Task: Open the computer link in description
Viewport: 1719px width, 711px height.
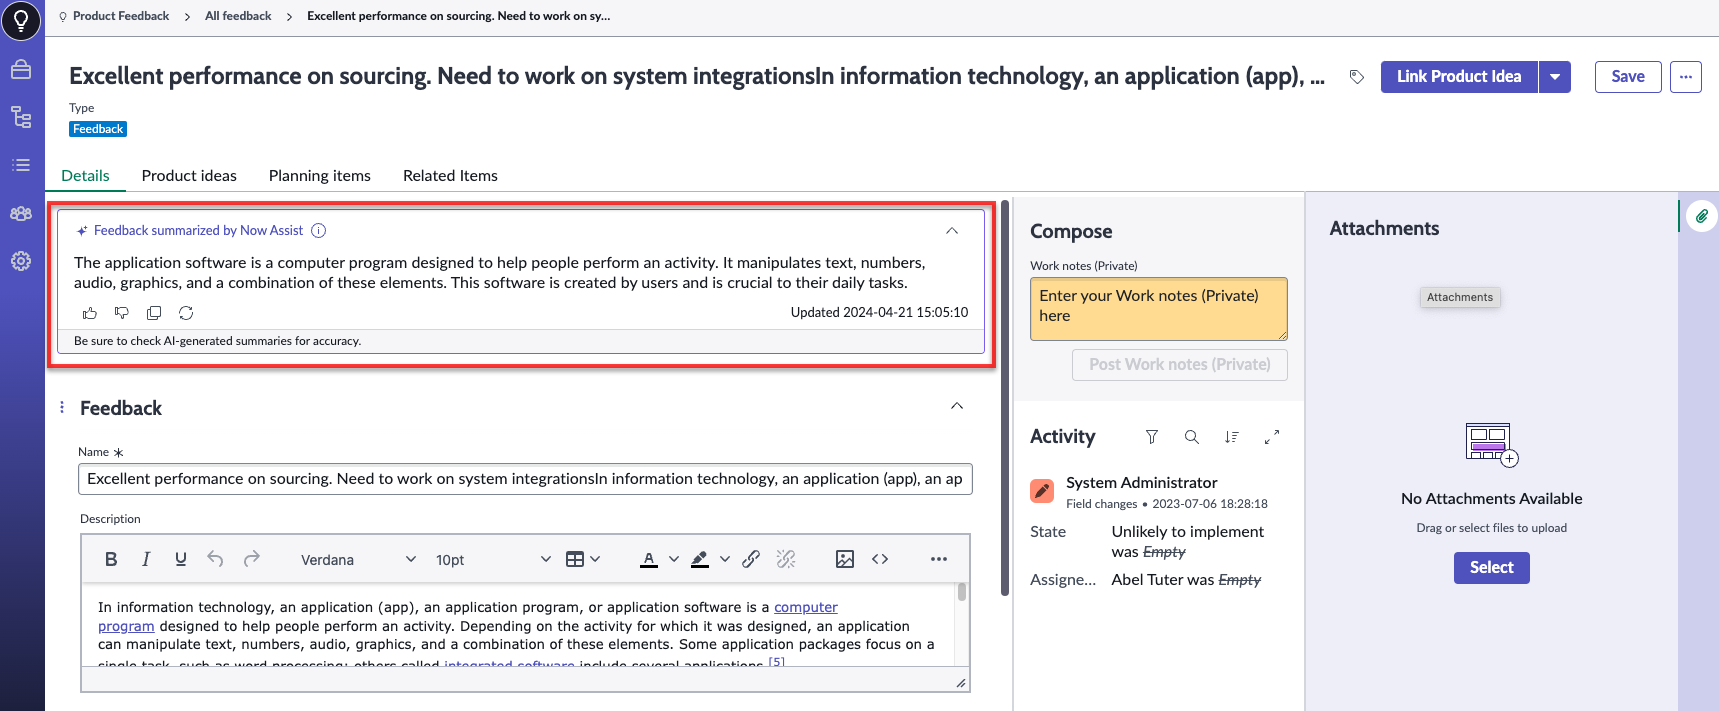Action: [x=806, y=607]
